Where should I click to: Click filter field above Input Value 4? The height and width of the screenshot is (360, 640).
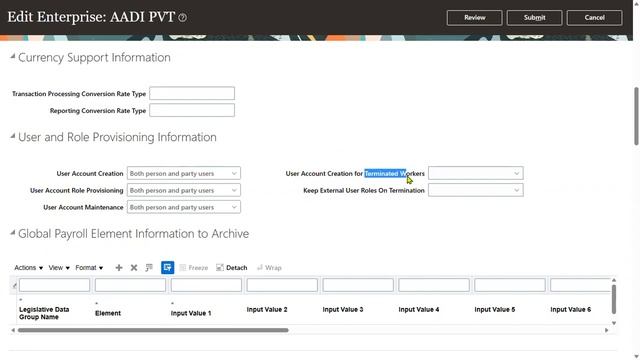434,285
